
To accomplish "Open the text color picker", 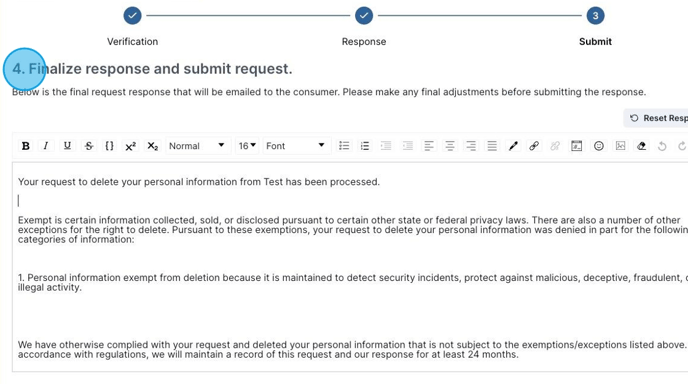I will (x=513, y=146).
